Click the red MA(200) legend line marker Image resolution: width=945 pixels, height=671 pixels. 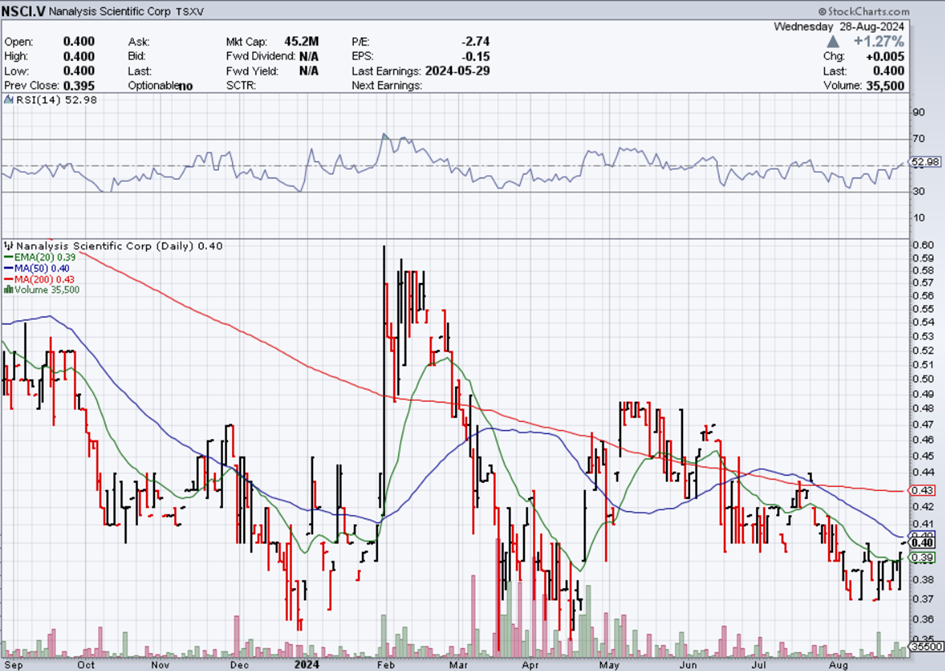pos(8,279)
